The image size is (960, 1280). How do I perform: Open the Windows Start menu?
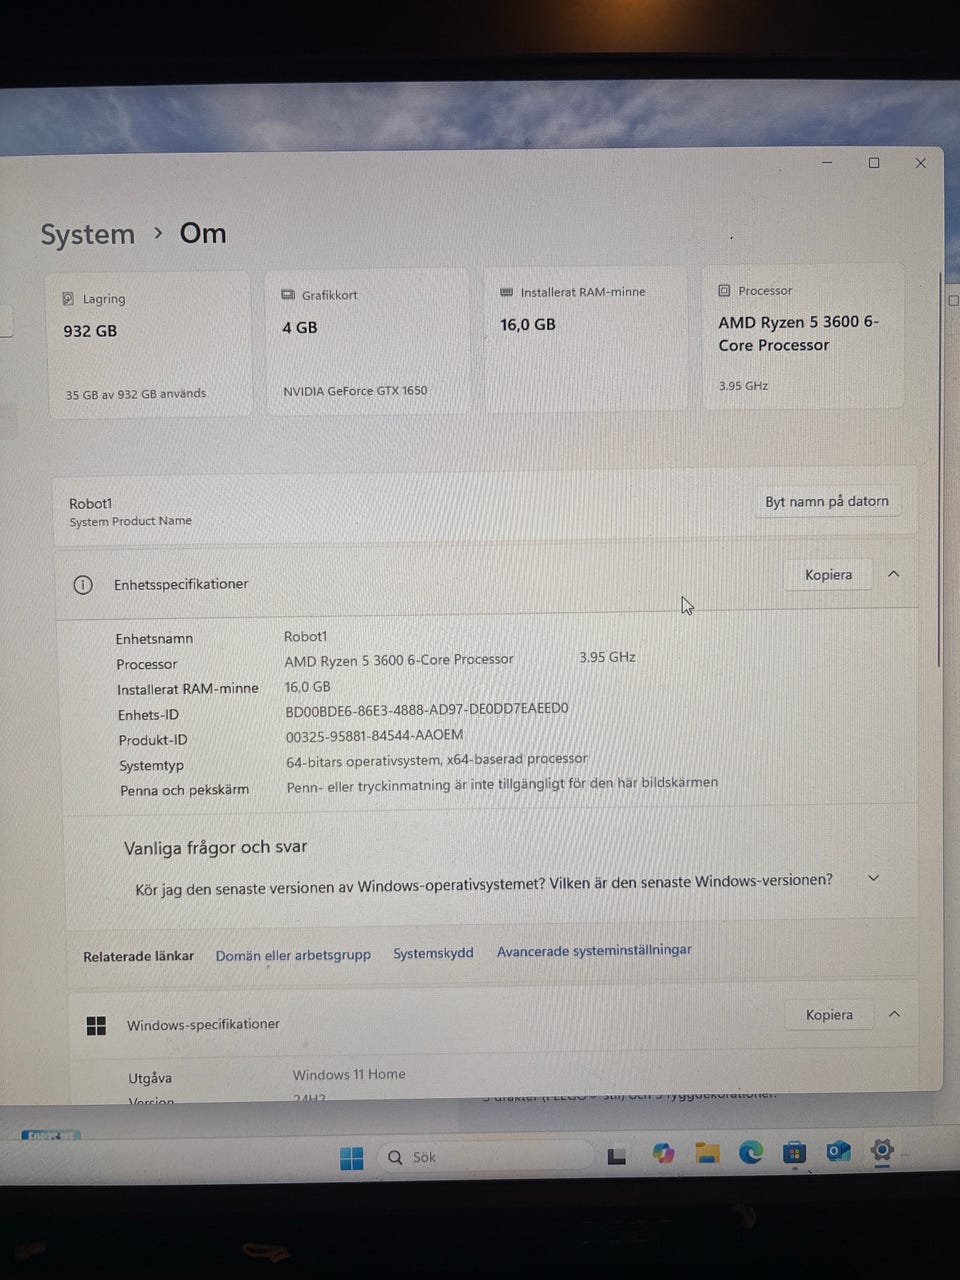(352, 1158)
